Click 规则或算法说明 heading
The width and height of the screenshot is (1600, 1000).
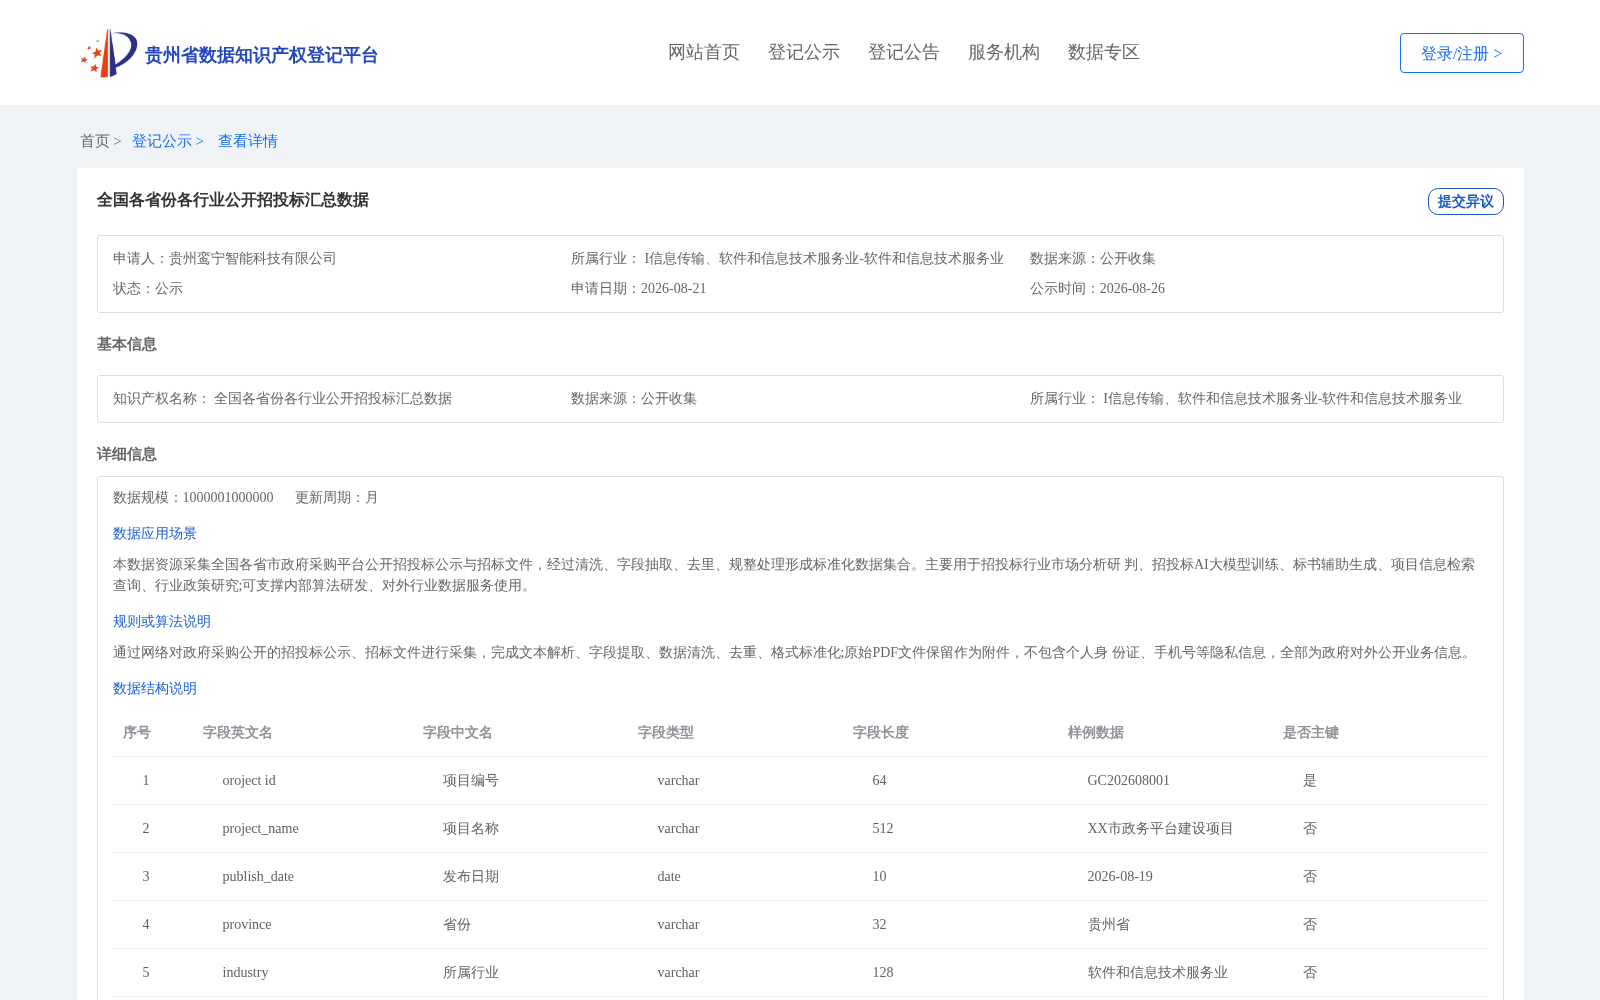pos(162,621)
